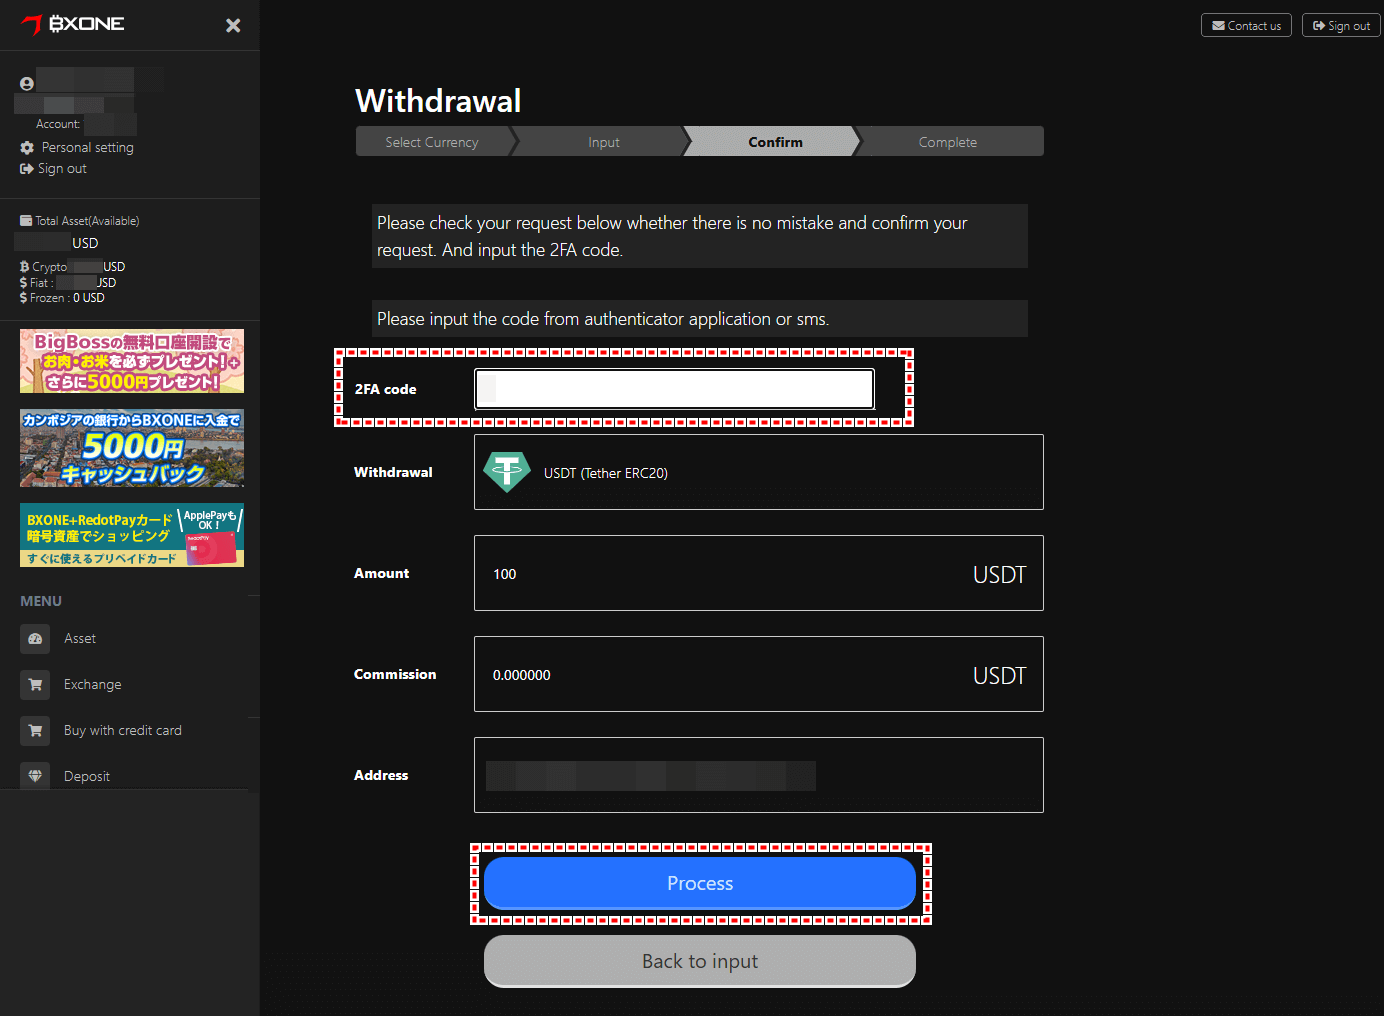The image size is (1384, 1016).
Task: Click the Total Asset wallet icon
Action: [x=26, y=221]
